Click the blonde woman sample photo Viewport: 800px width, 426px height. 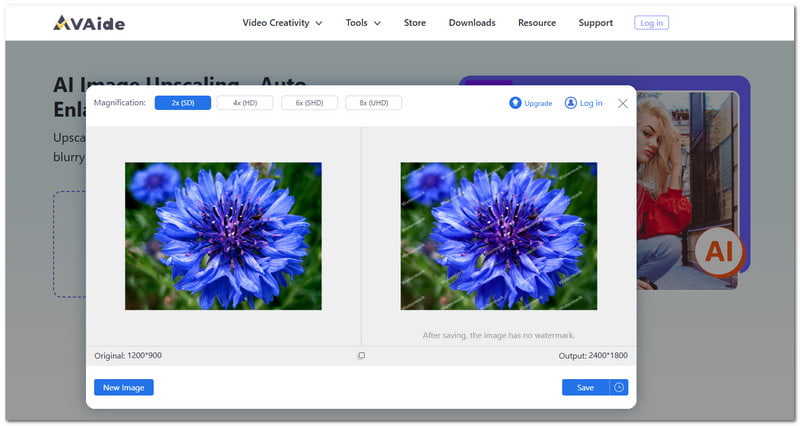click(x=687, y=190)
